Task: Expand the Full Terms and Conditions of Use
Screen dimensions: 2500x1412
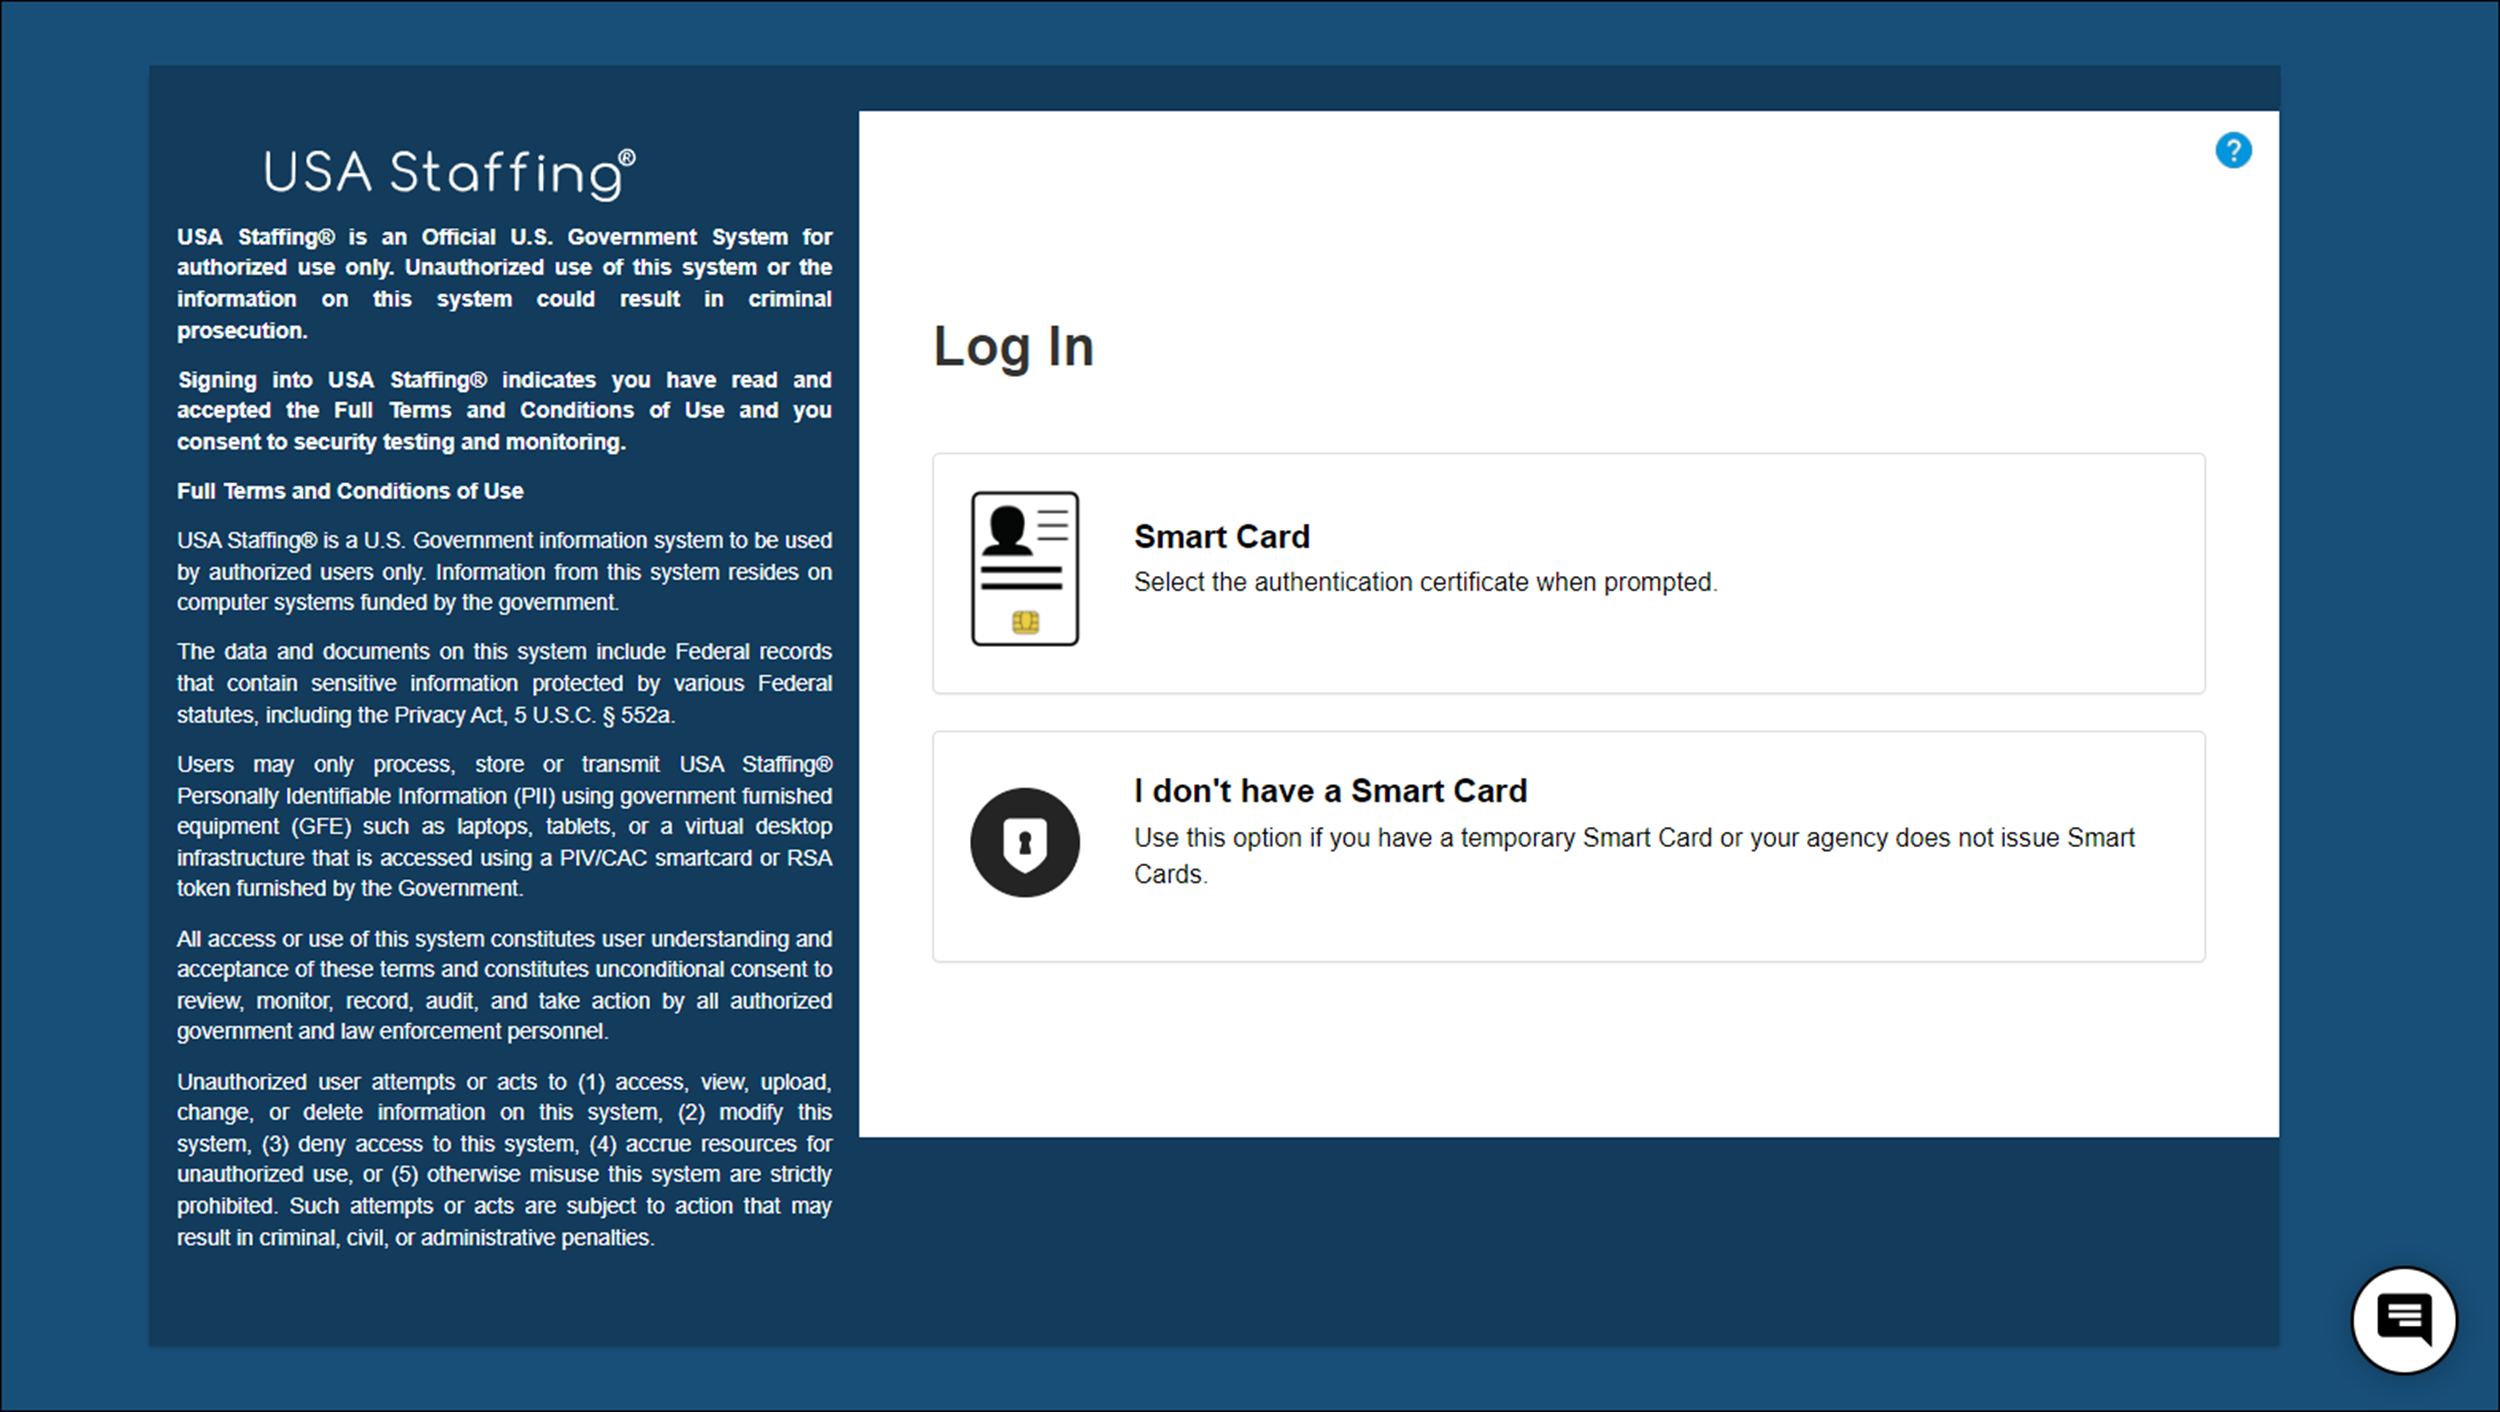Action: point(349,490)
